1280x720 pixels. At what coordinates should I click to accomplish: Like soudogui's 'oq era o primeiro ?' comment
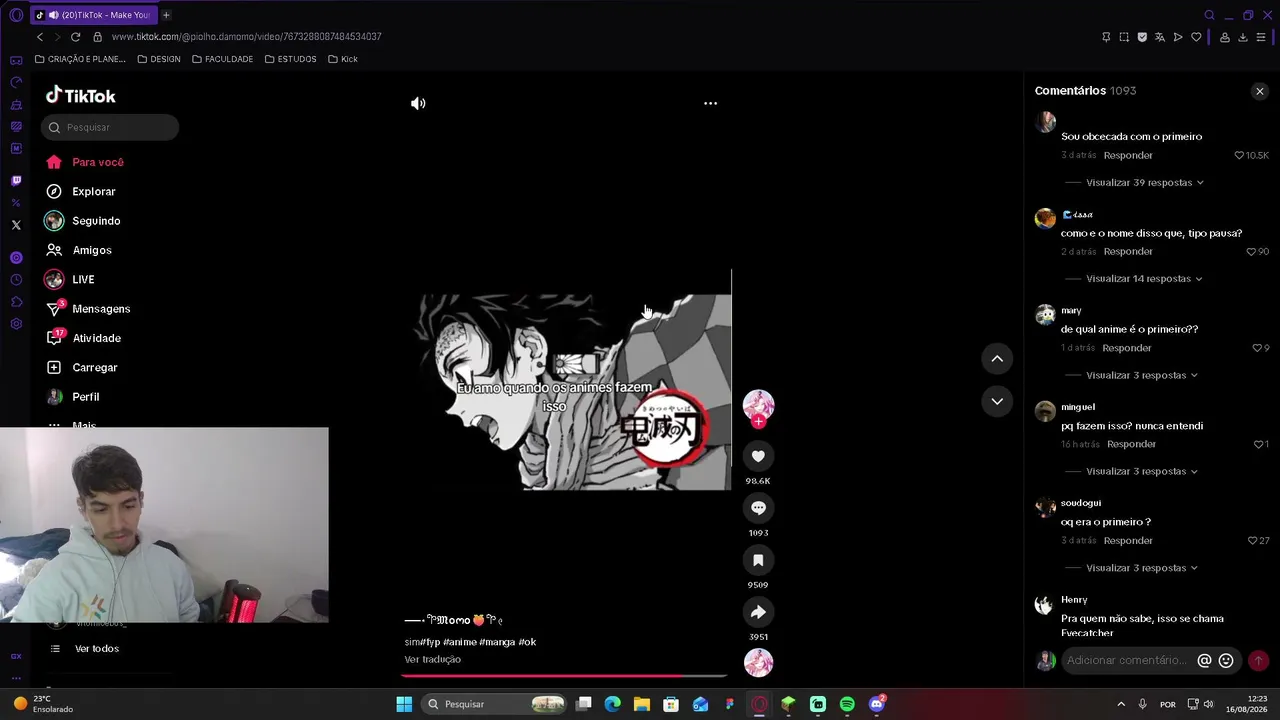1253,541
